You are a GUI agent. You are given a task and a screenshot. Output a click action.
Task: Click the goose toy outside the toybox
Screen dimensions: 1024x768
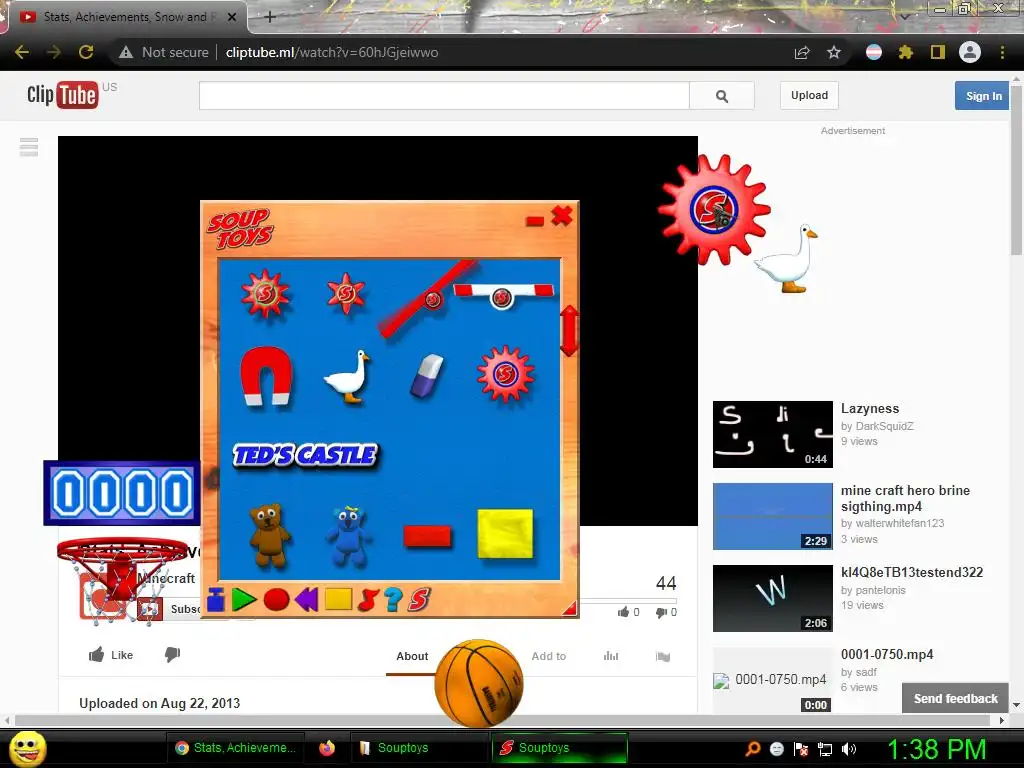coord(786,259)
